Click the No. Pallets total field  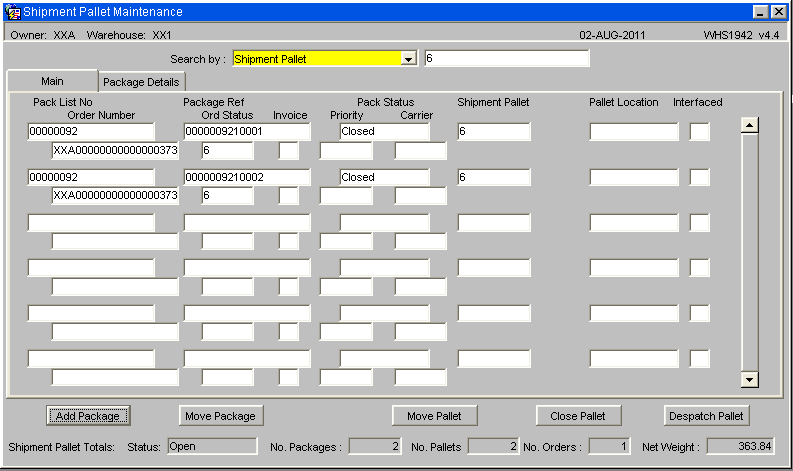(x=493, y=446)
